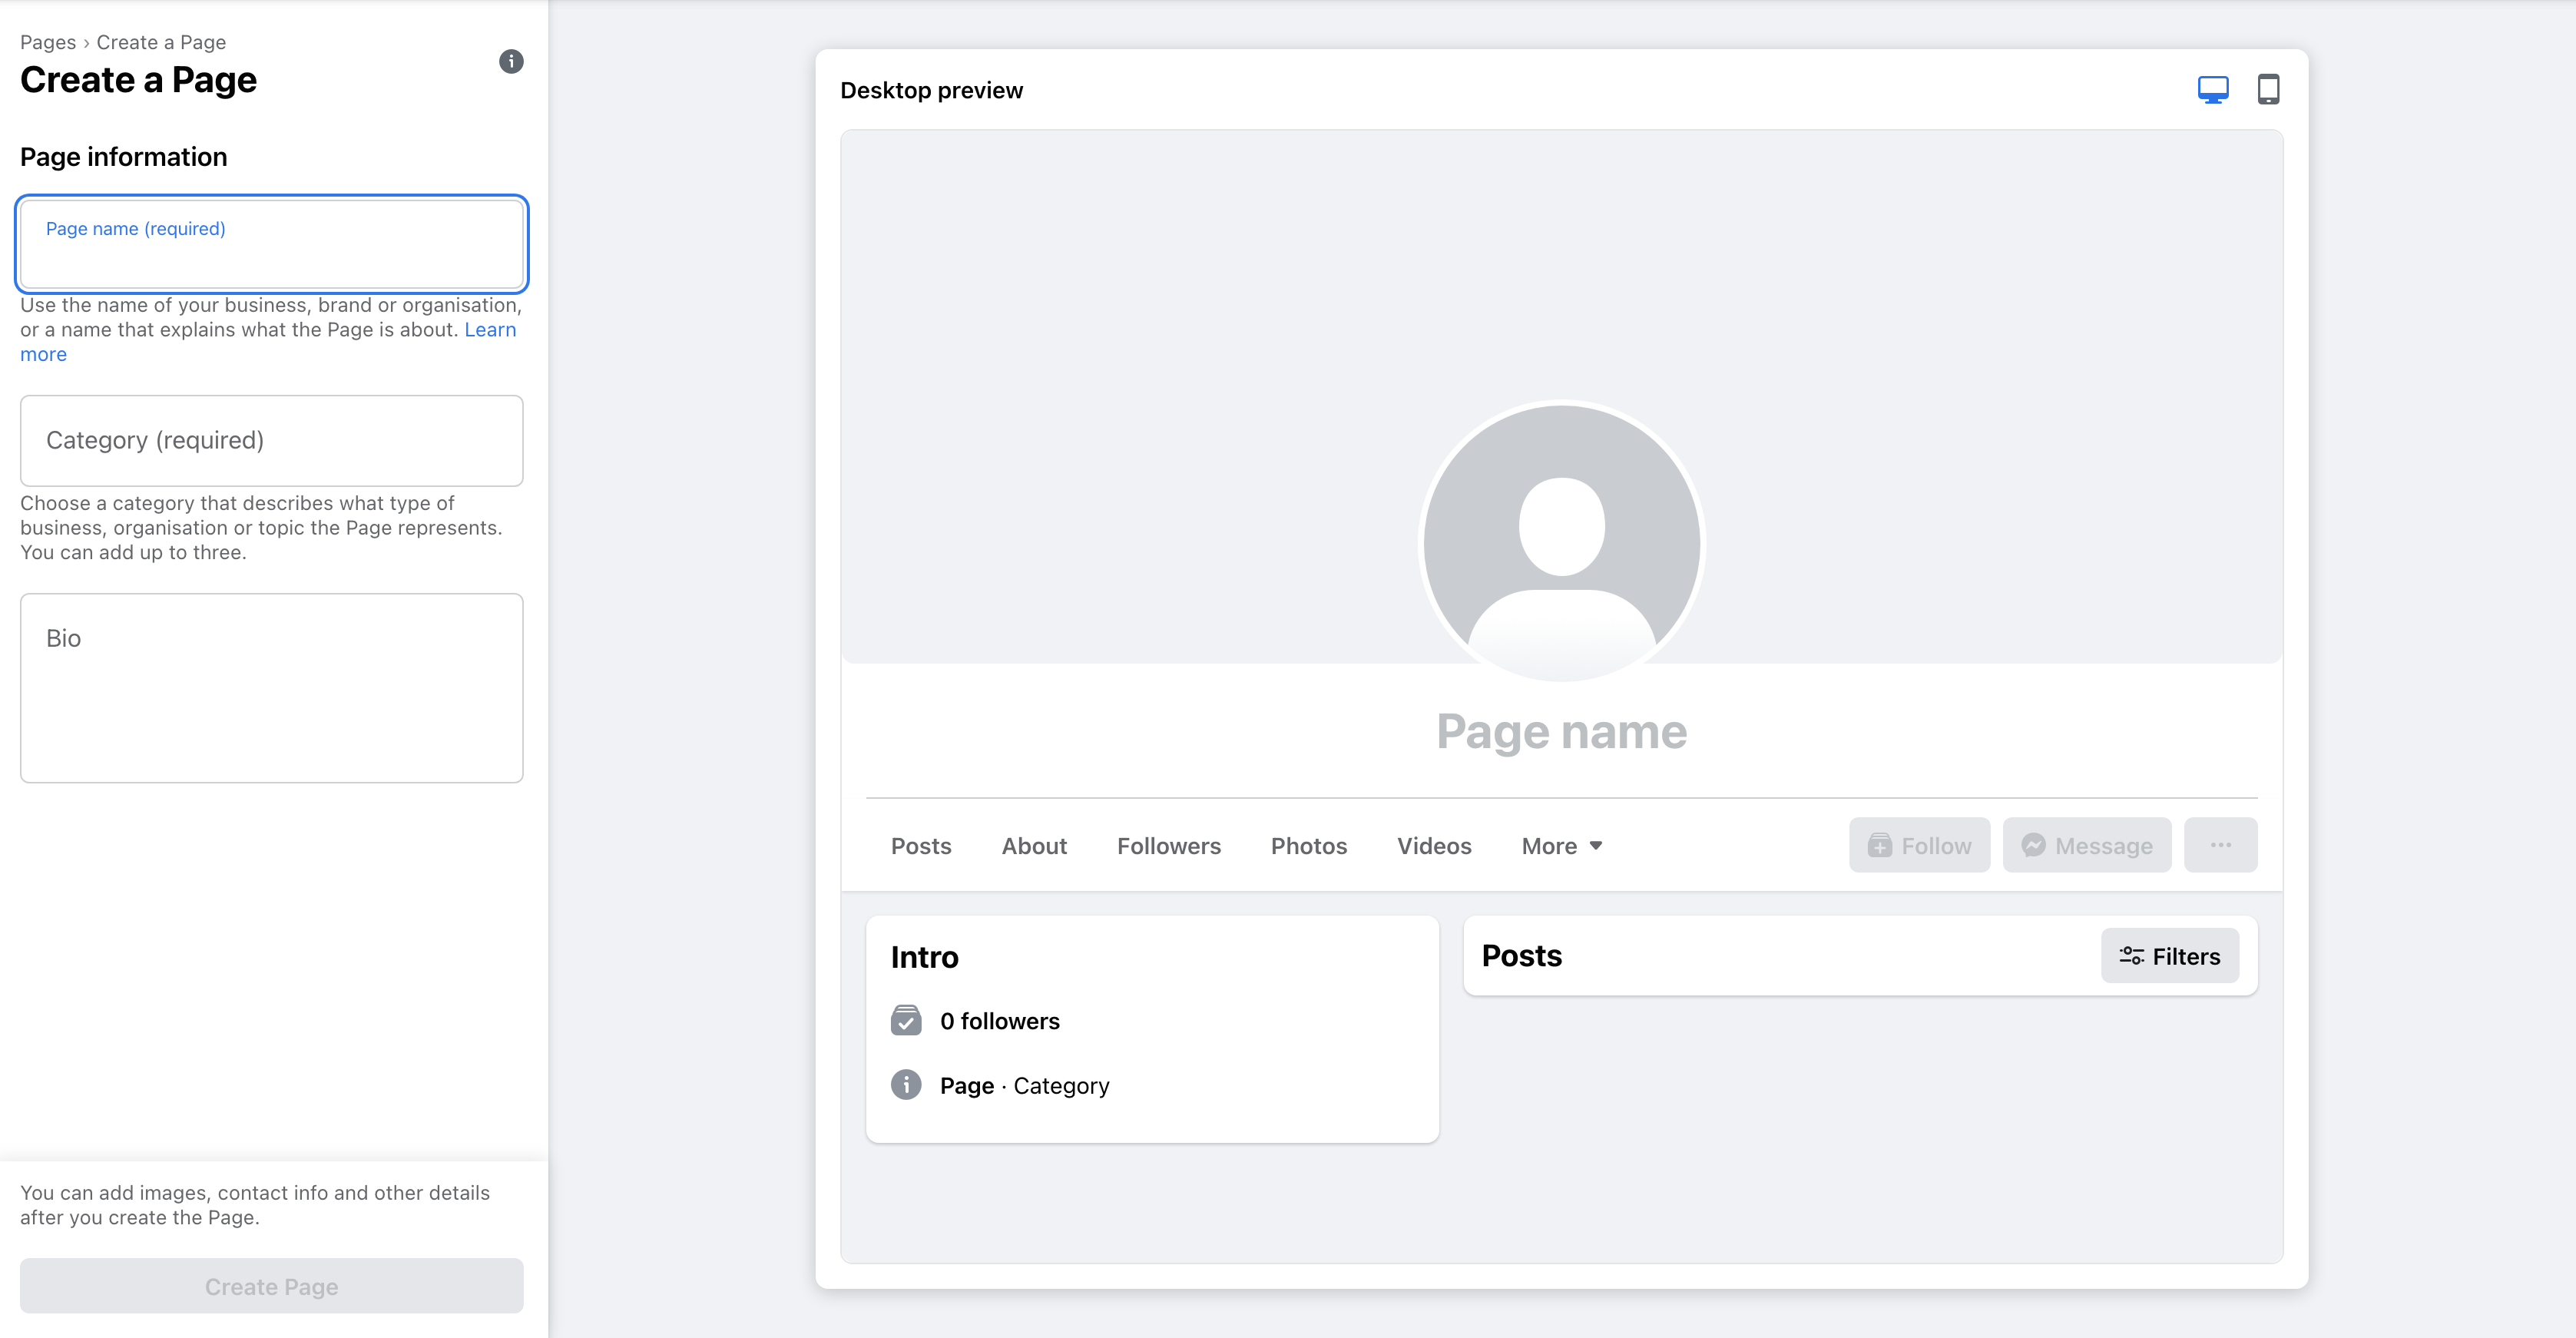
Task: Click the info icon next to Create a Page
Action: pyautogui.click(x=509, y=61)
